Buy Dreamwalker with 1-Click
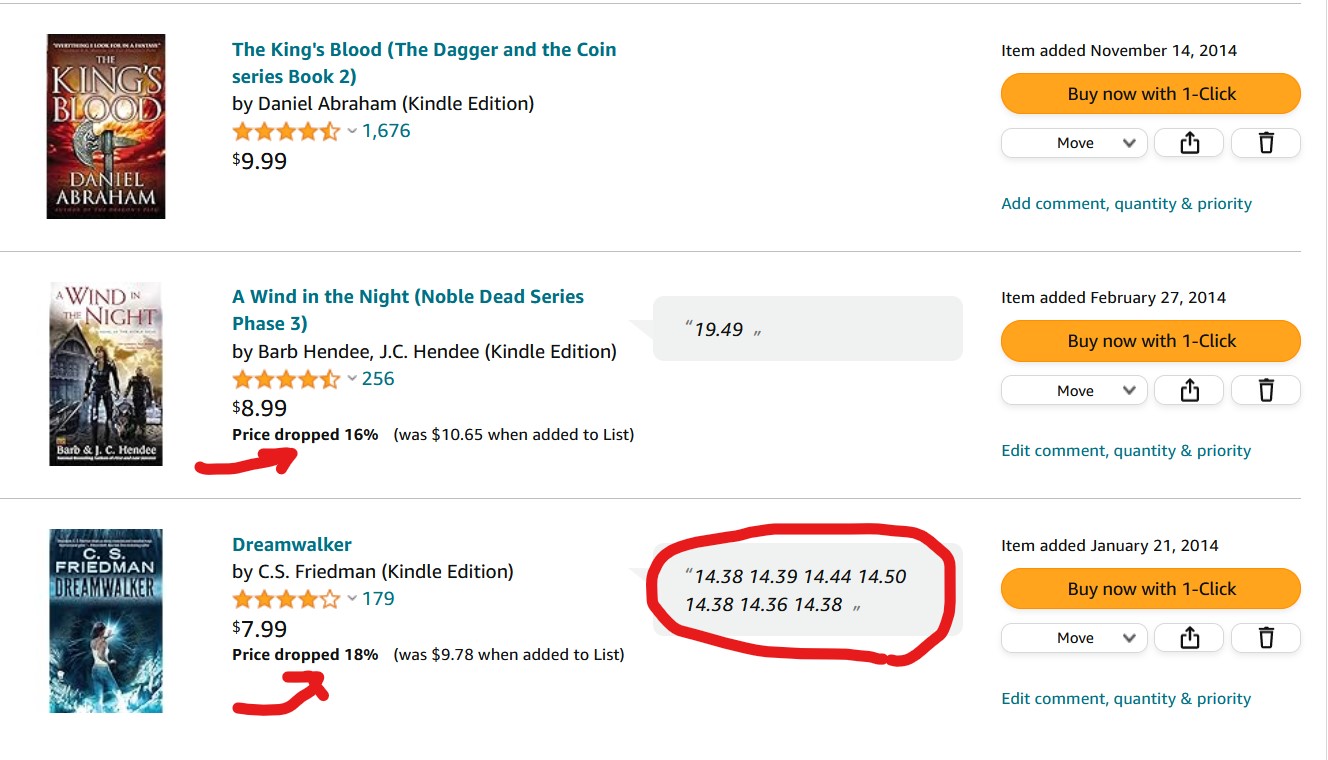Image resolution: width=1328 pixels, height=760 pixels. point(1150,589)
